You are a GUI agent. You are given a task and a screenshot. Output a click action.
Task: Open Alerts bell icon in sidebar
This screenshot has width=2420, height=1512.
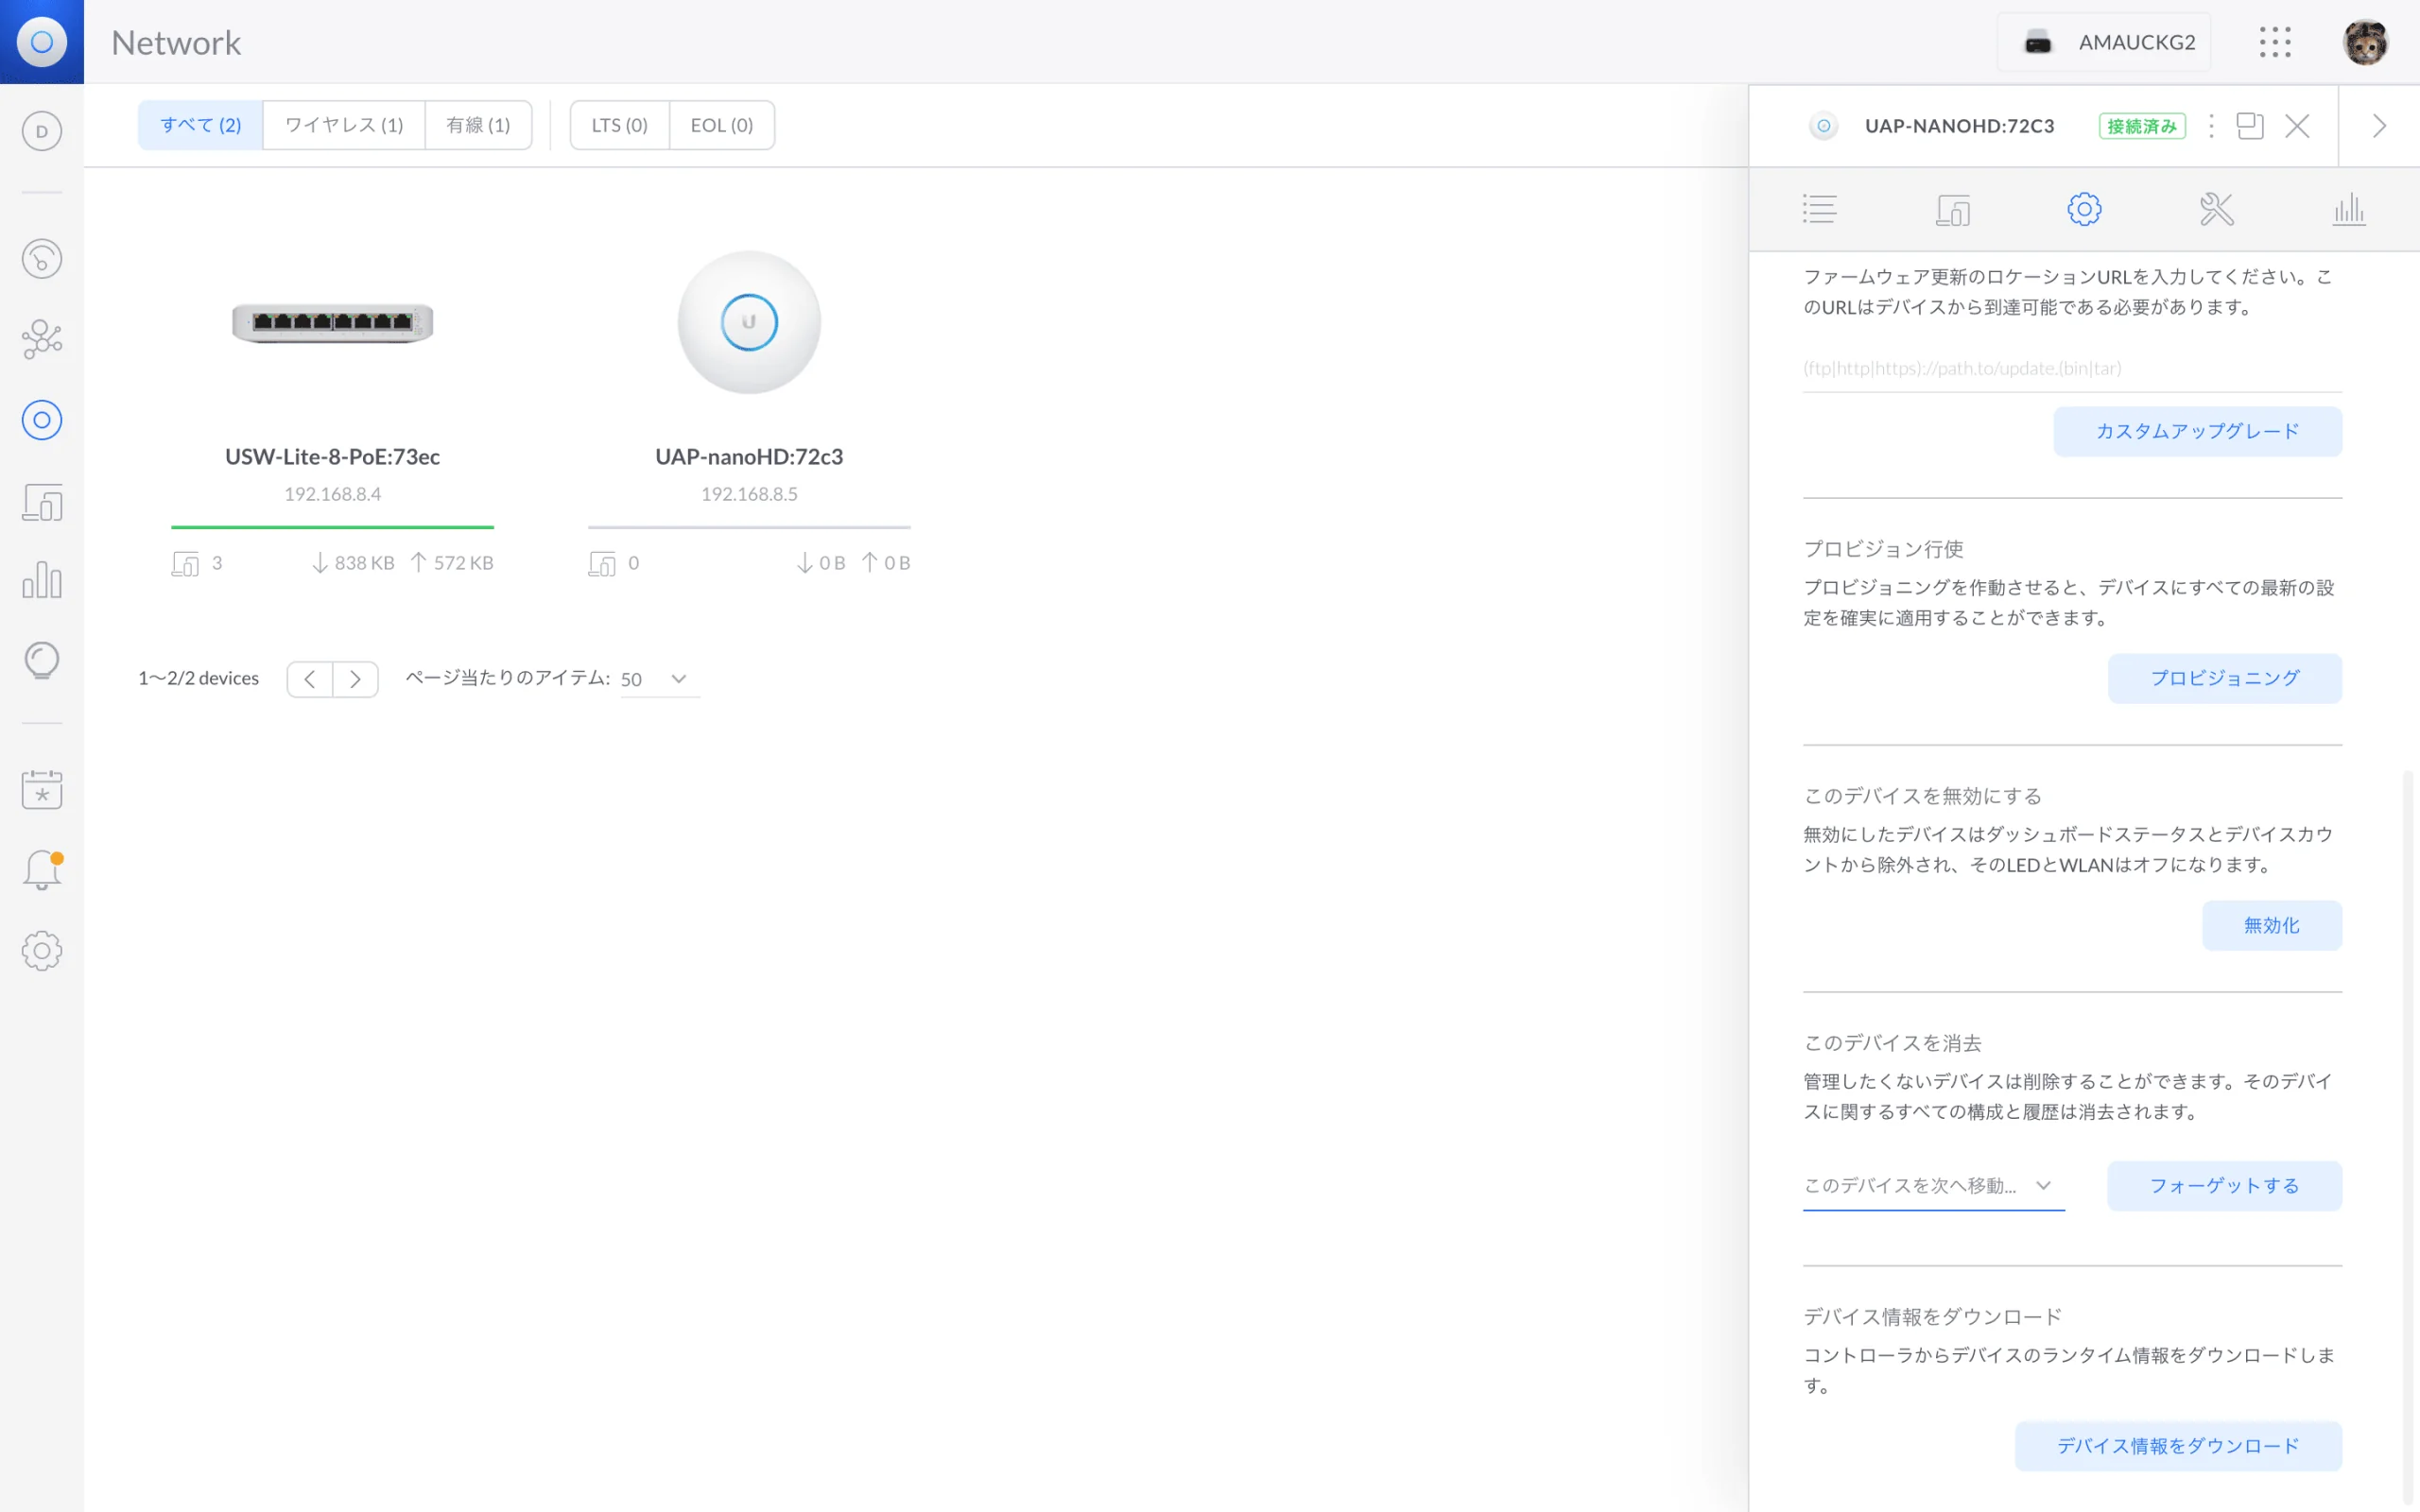[42, 870]
